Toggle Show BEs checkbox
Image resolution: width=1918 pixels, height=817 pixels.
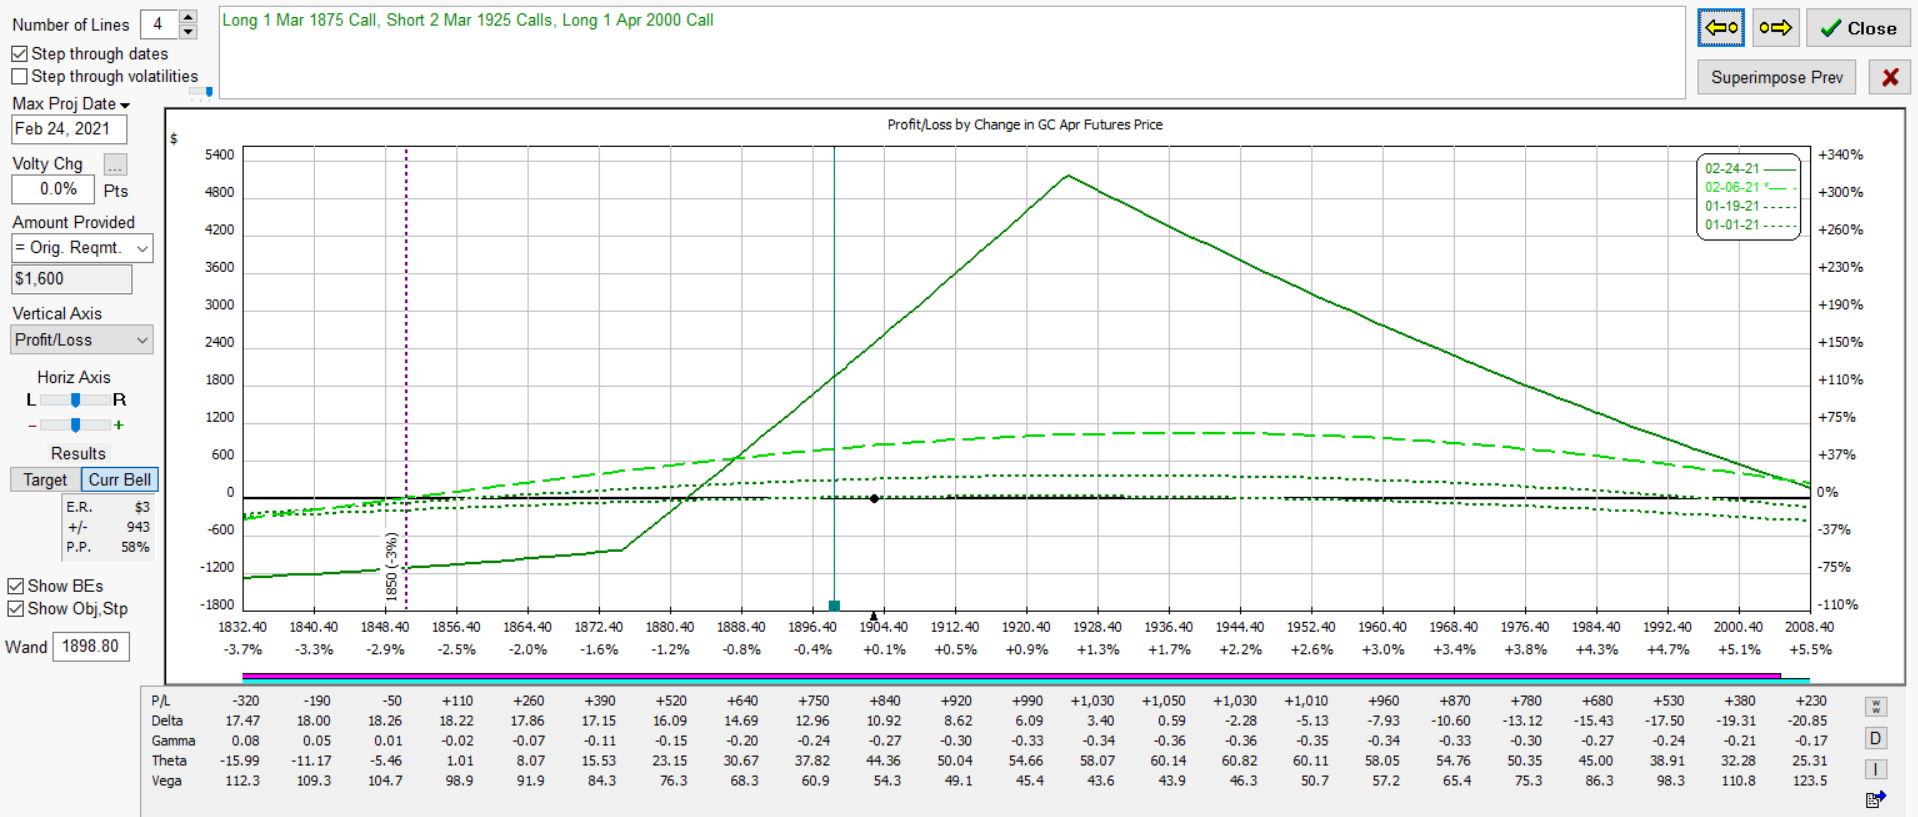[x=16, y=586]
